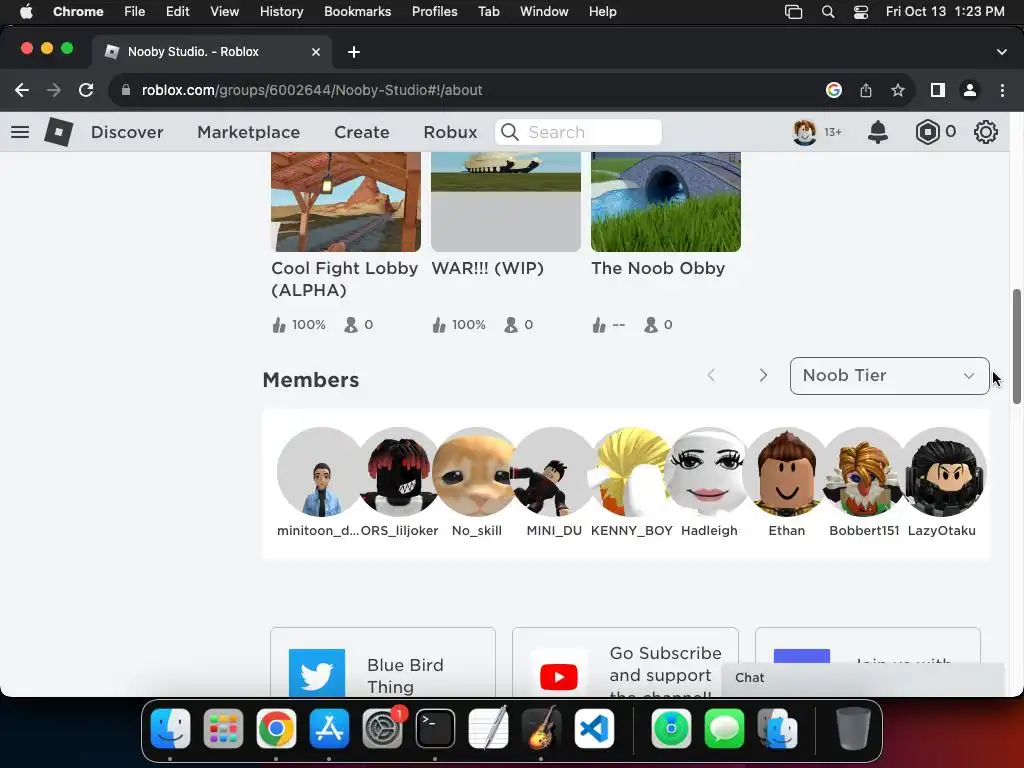
Task: Open System Settings from the dock
Action: point(383,728)
